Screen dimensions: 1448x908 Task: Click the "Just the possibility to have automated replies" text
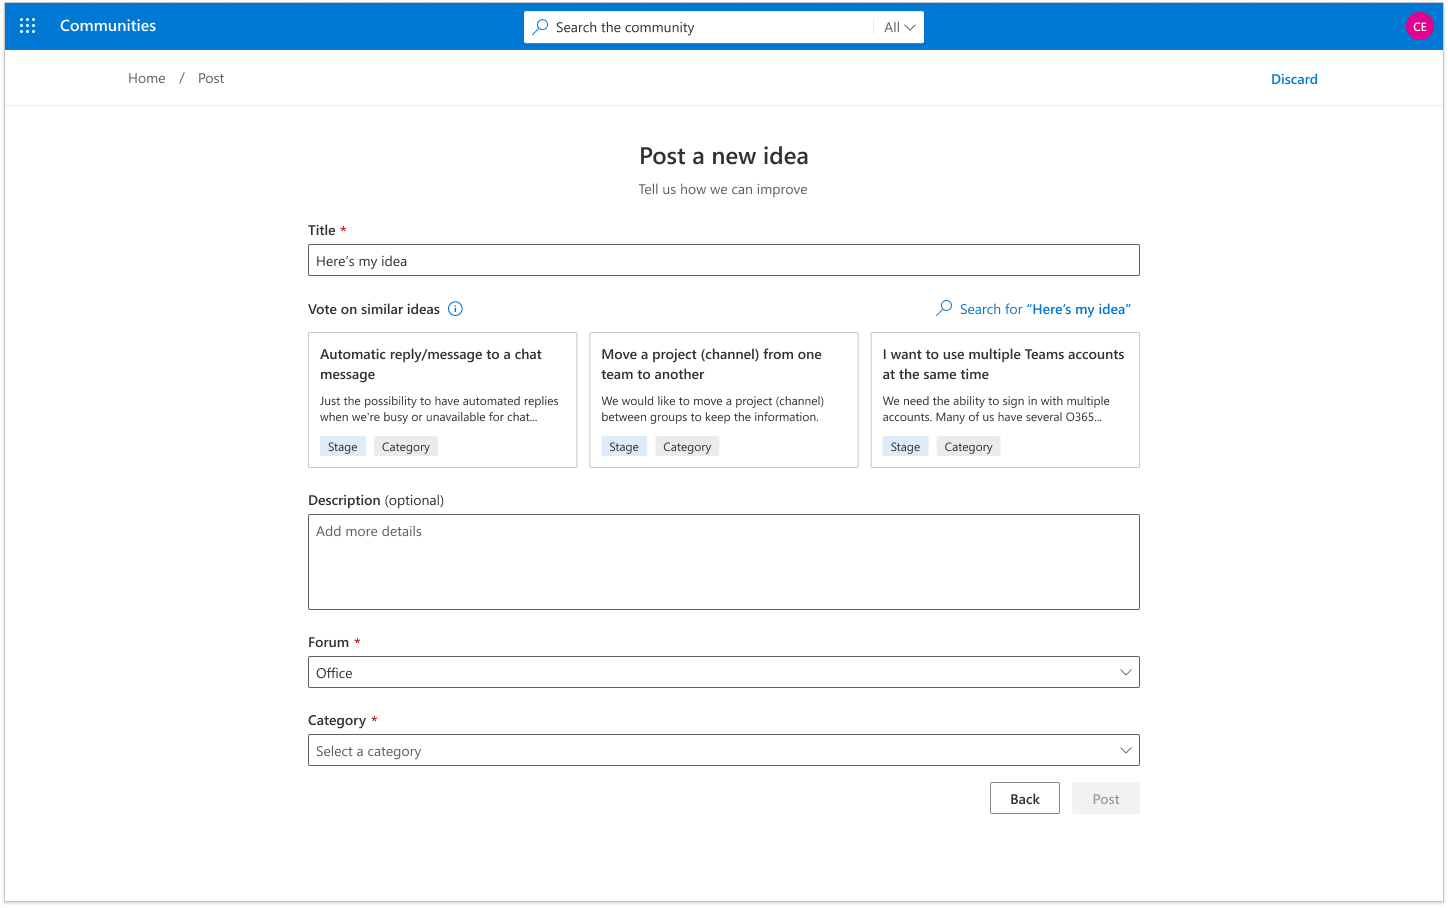click(x=439, y=409)
